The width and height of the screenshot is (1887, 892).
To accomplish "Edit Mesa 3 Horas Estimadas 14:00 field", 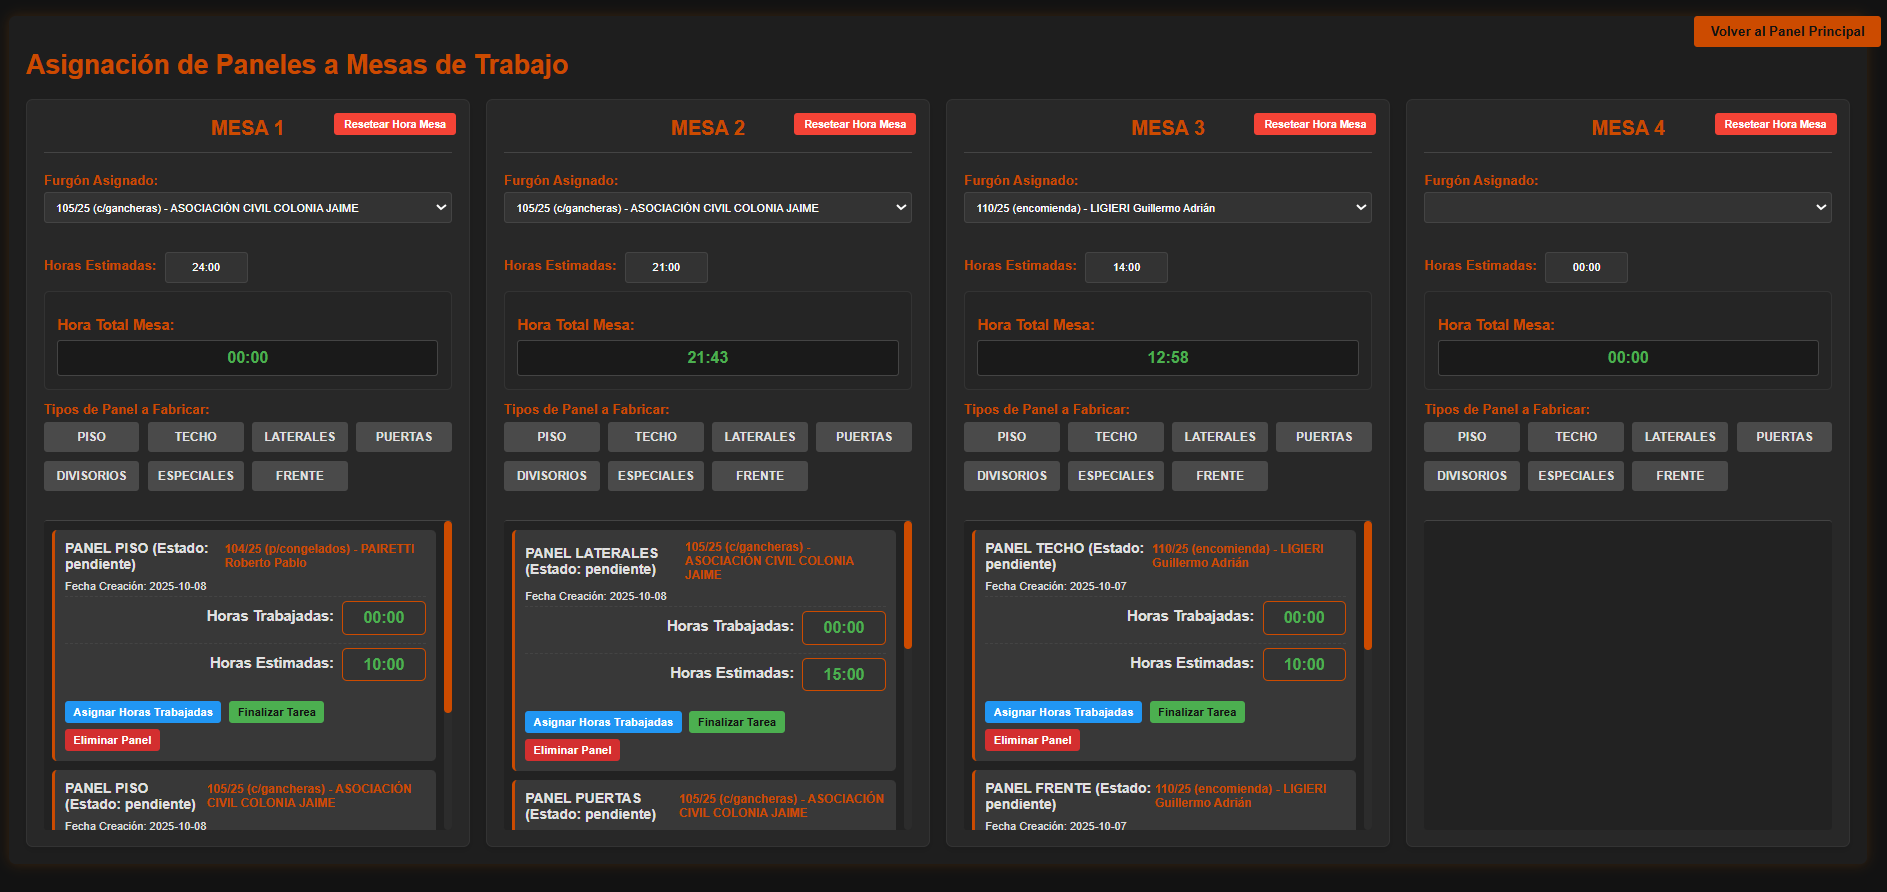I will pyautogui.click(x=1126, y=267).
